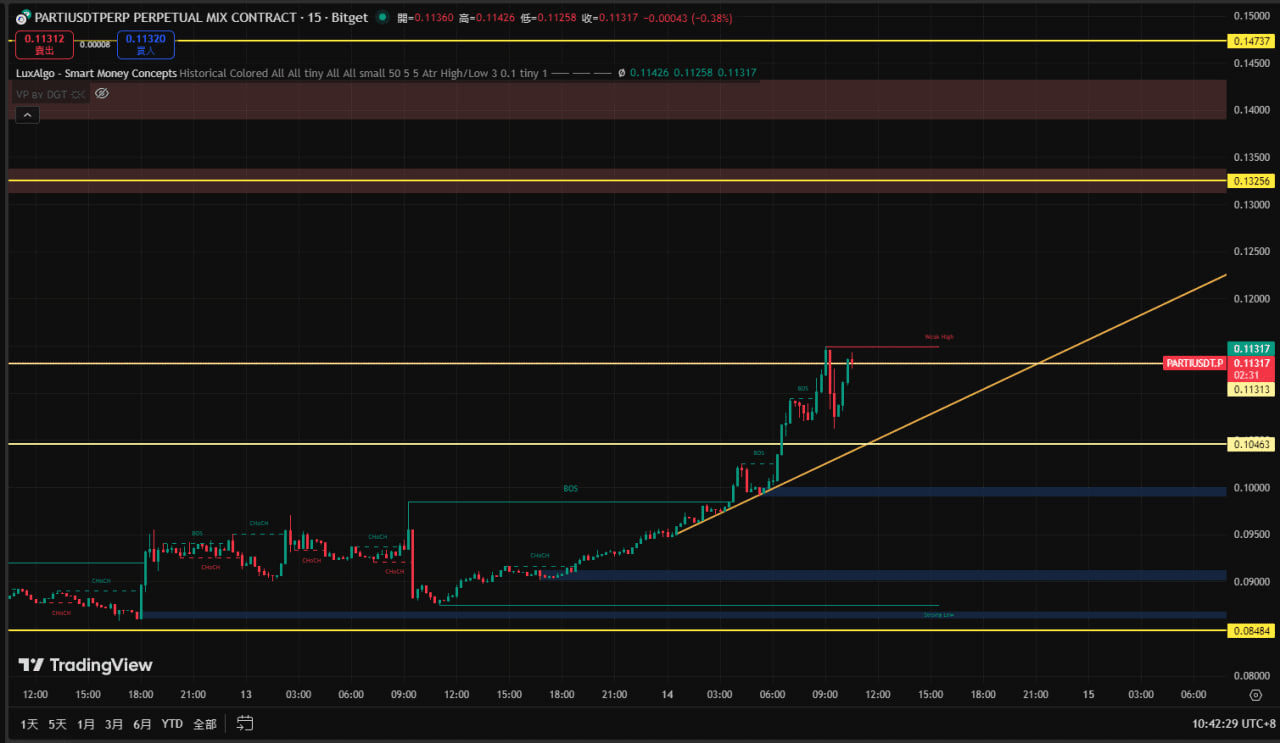Click the long BOS label above 0.10000
This screenshot has width=1280, height=743.
point(570,489)
